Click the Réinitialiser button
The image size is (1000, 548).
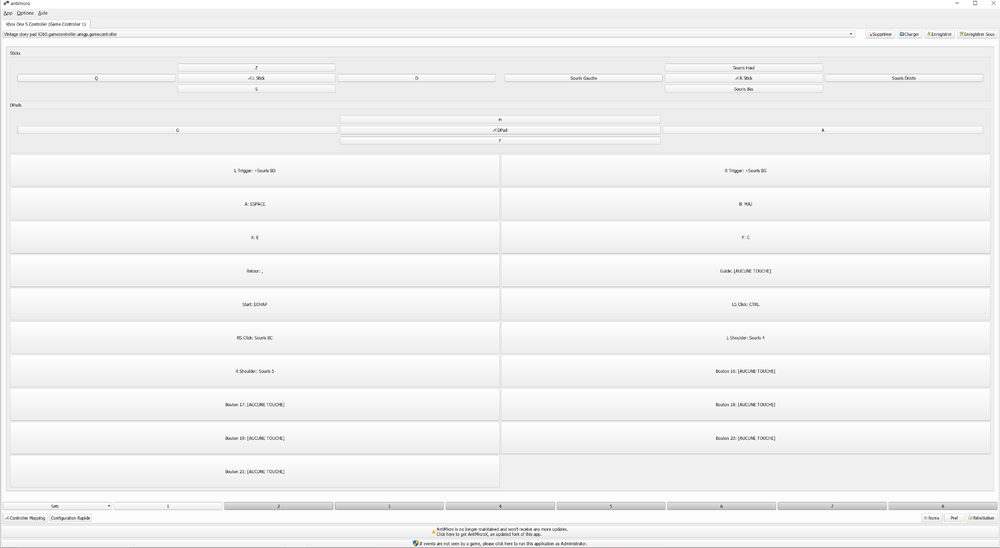[980, 518]
